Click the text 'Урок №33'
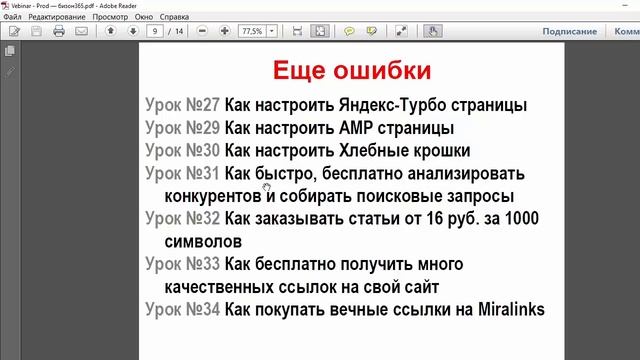Screen dimensions: 640x360 click(182, 264)
